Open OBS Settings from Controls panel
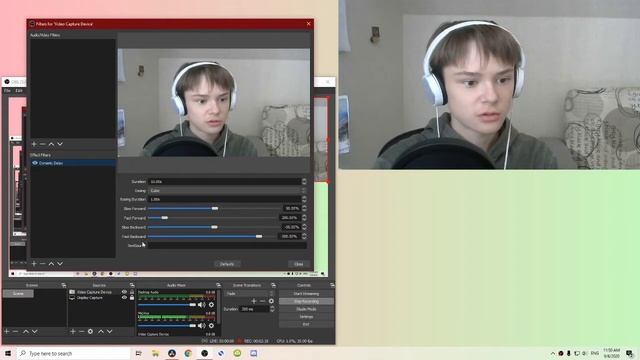This screenshot has height=360, width=640. (x=306, y=317)
